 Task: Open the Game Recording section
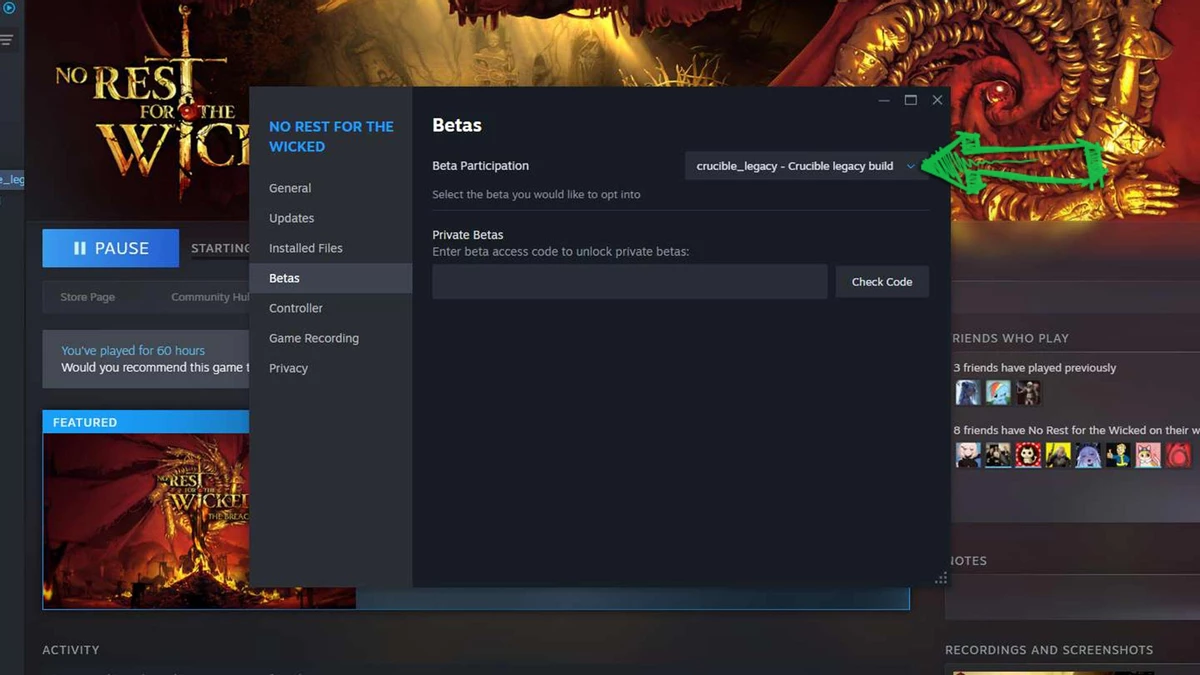314,338
